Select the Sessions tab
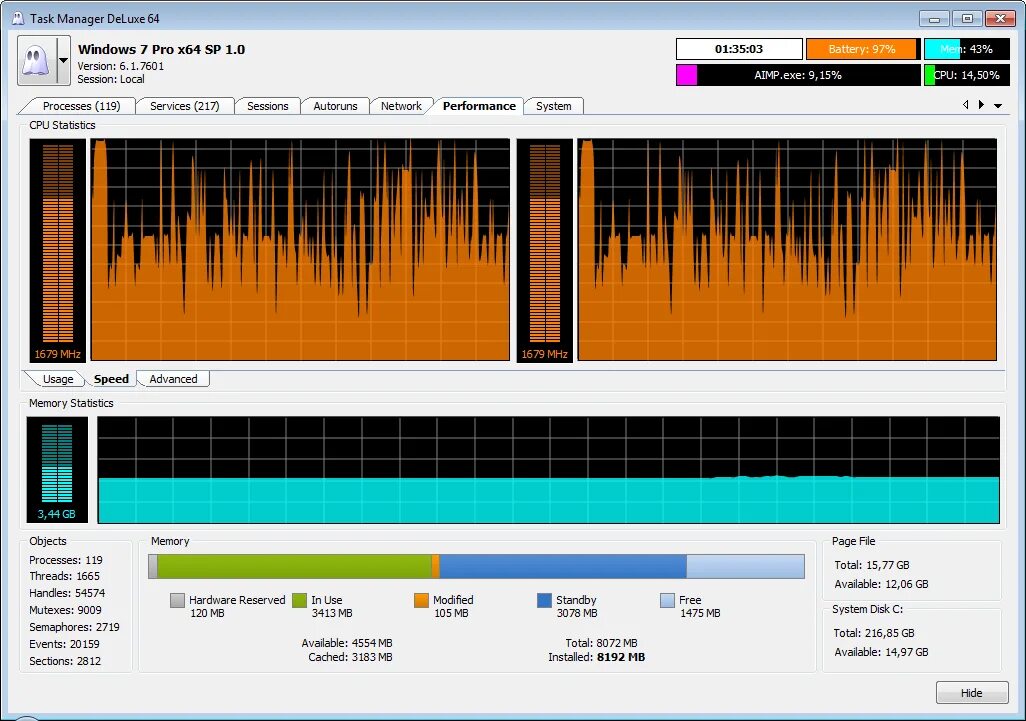 click(268, 106)
